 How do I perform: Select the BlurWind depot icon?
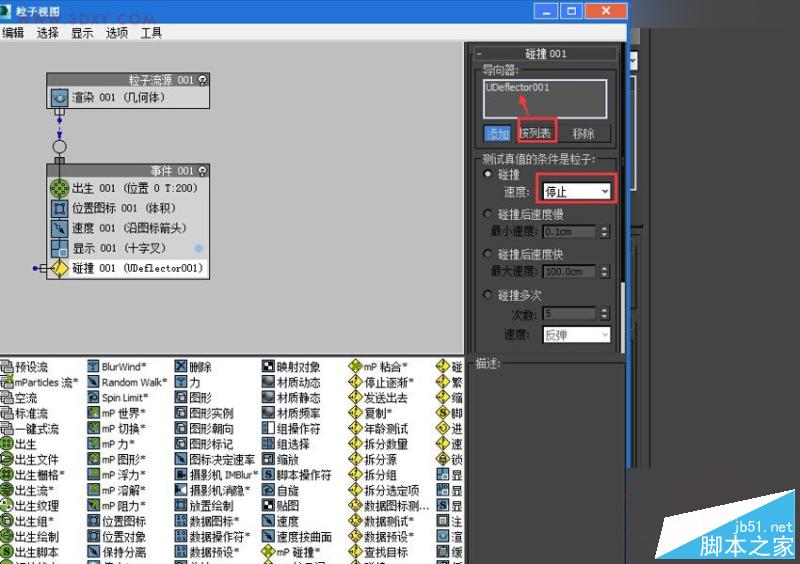point(93,366)
